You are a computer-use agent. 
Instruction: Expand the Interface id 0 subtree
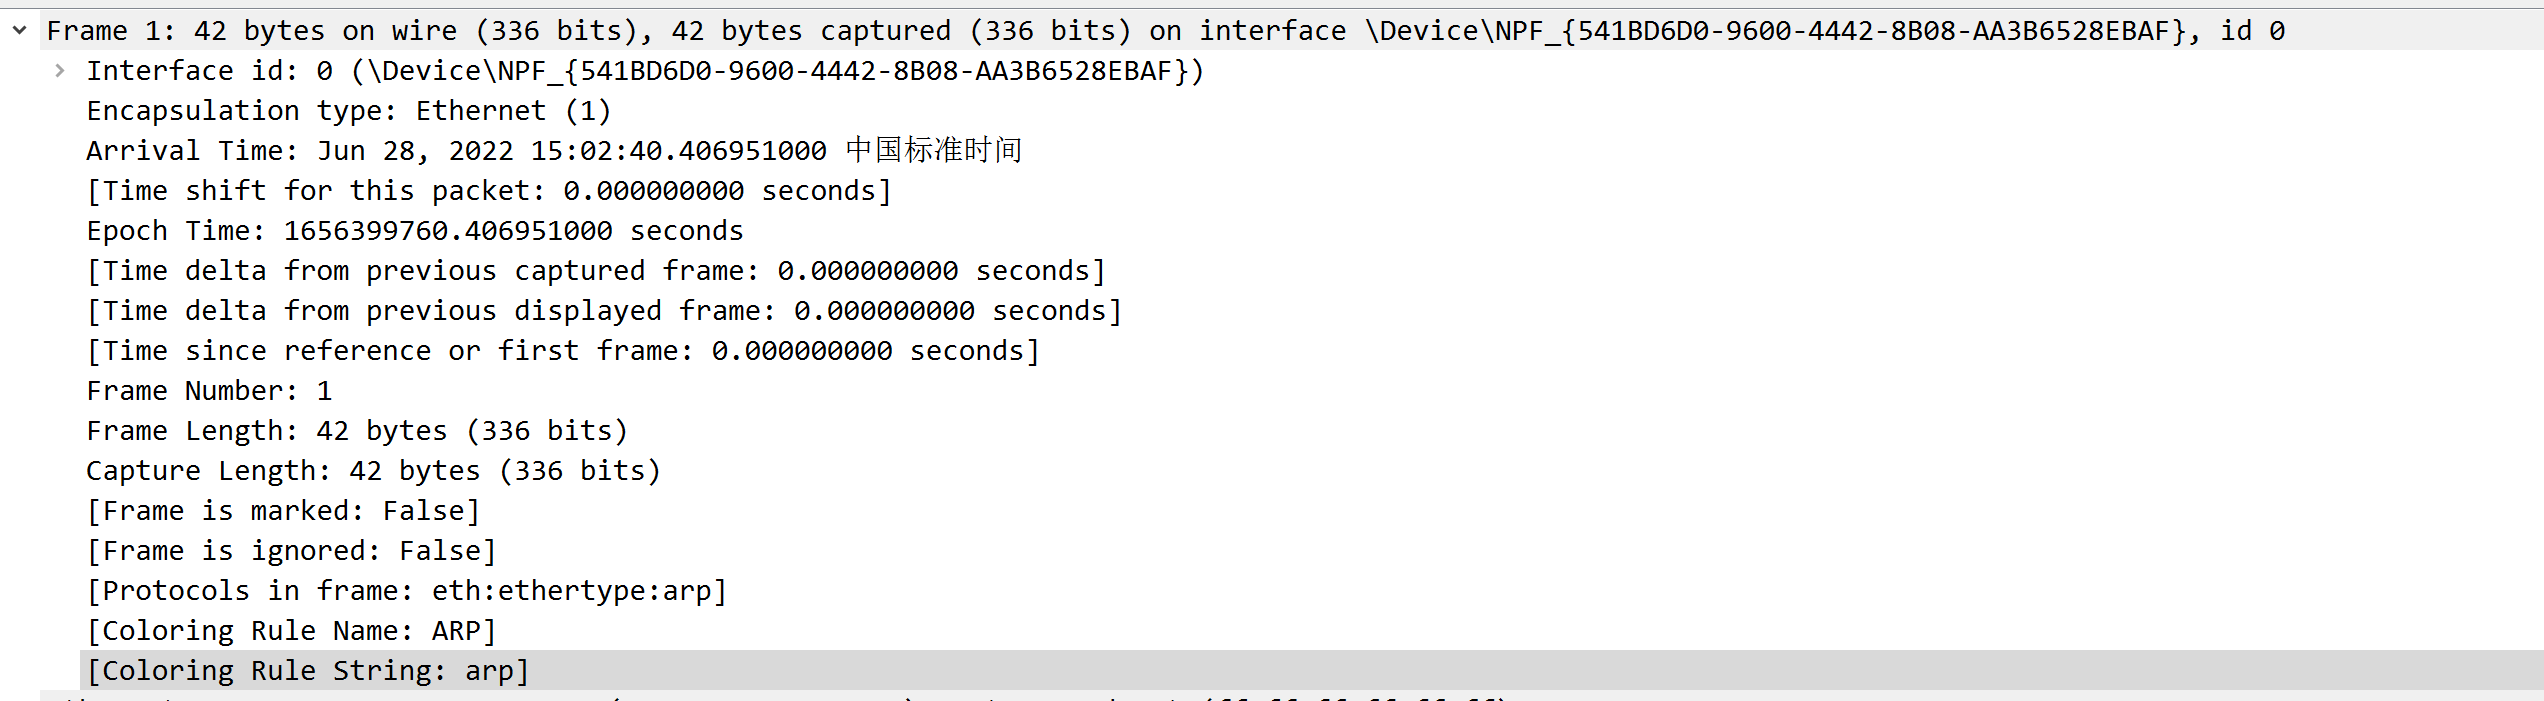pos(62,70)
